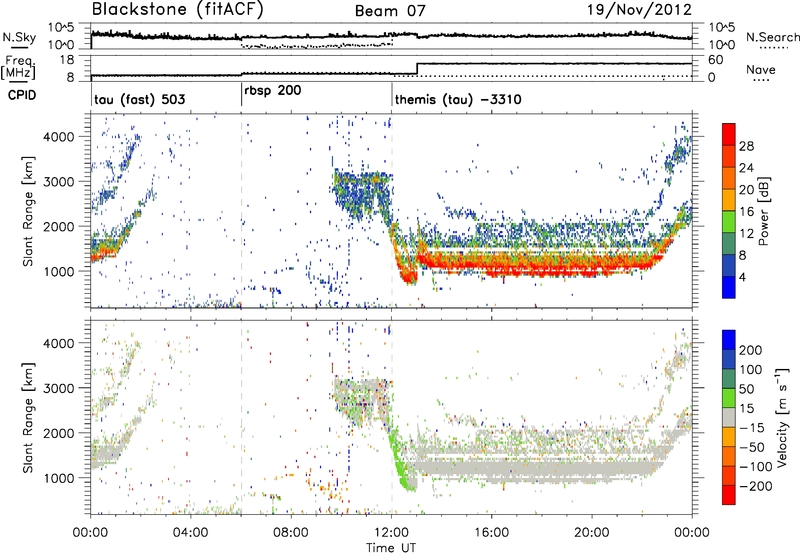
Task: Click the date '19/Nov/2012'
Action: [639, 10]
